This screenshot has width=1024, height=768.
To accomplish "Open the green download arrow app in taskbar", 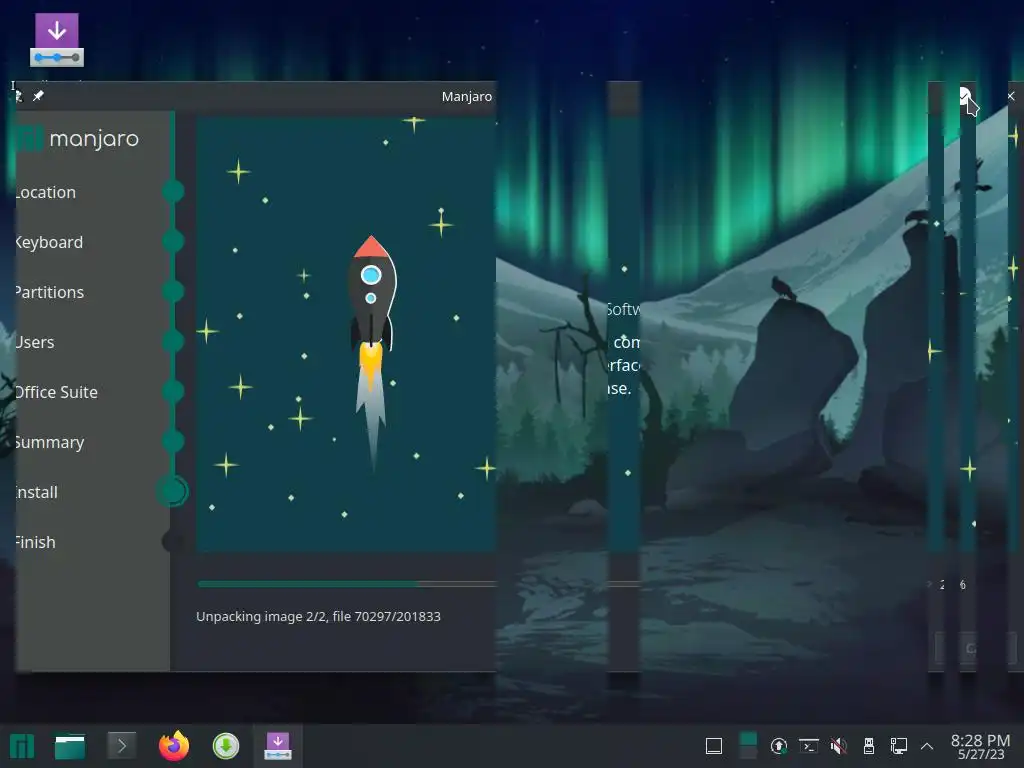I will pyautogui.click(x=226, y=746).
